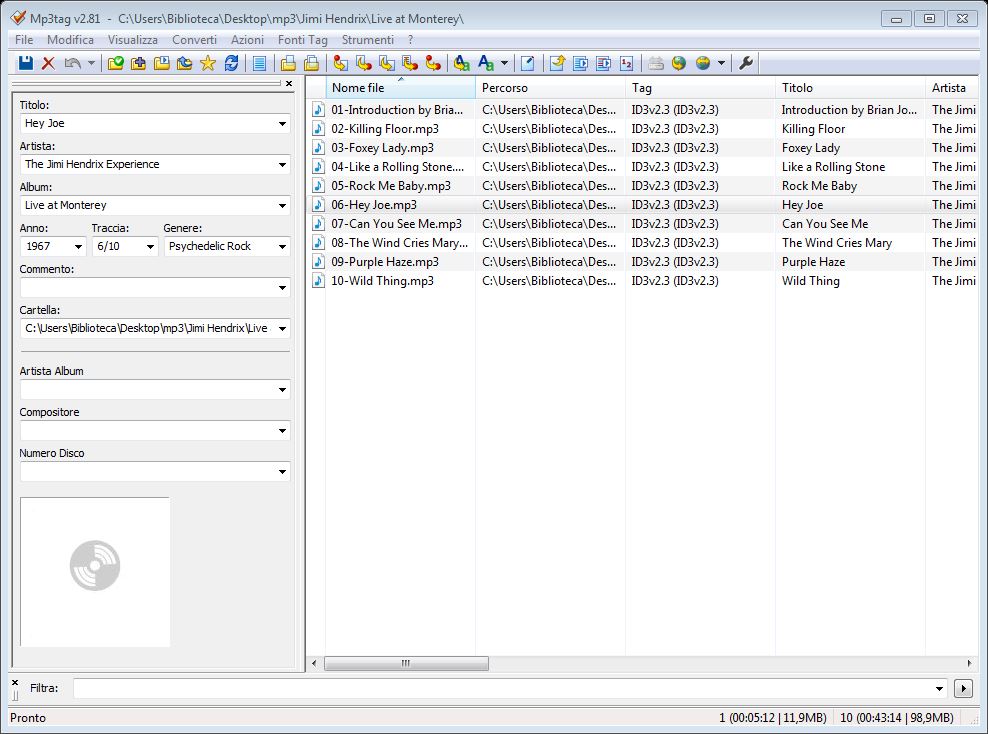Expand the Traccia 6/10 dropdown

150,246
